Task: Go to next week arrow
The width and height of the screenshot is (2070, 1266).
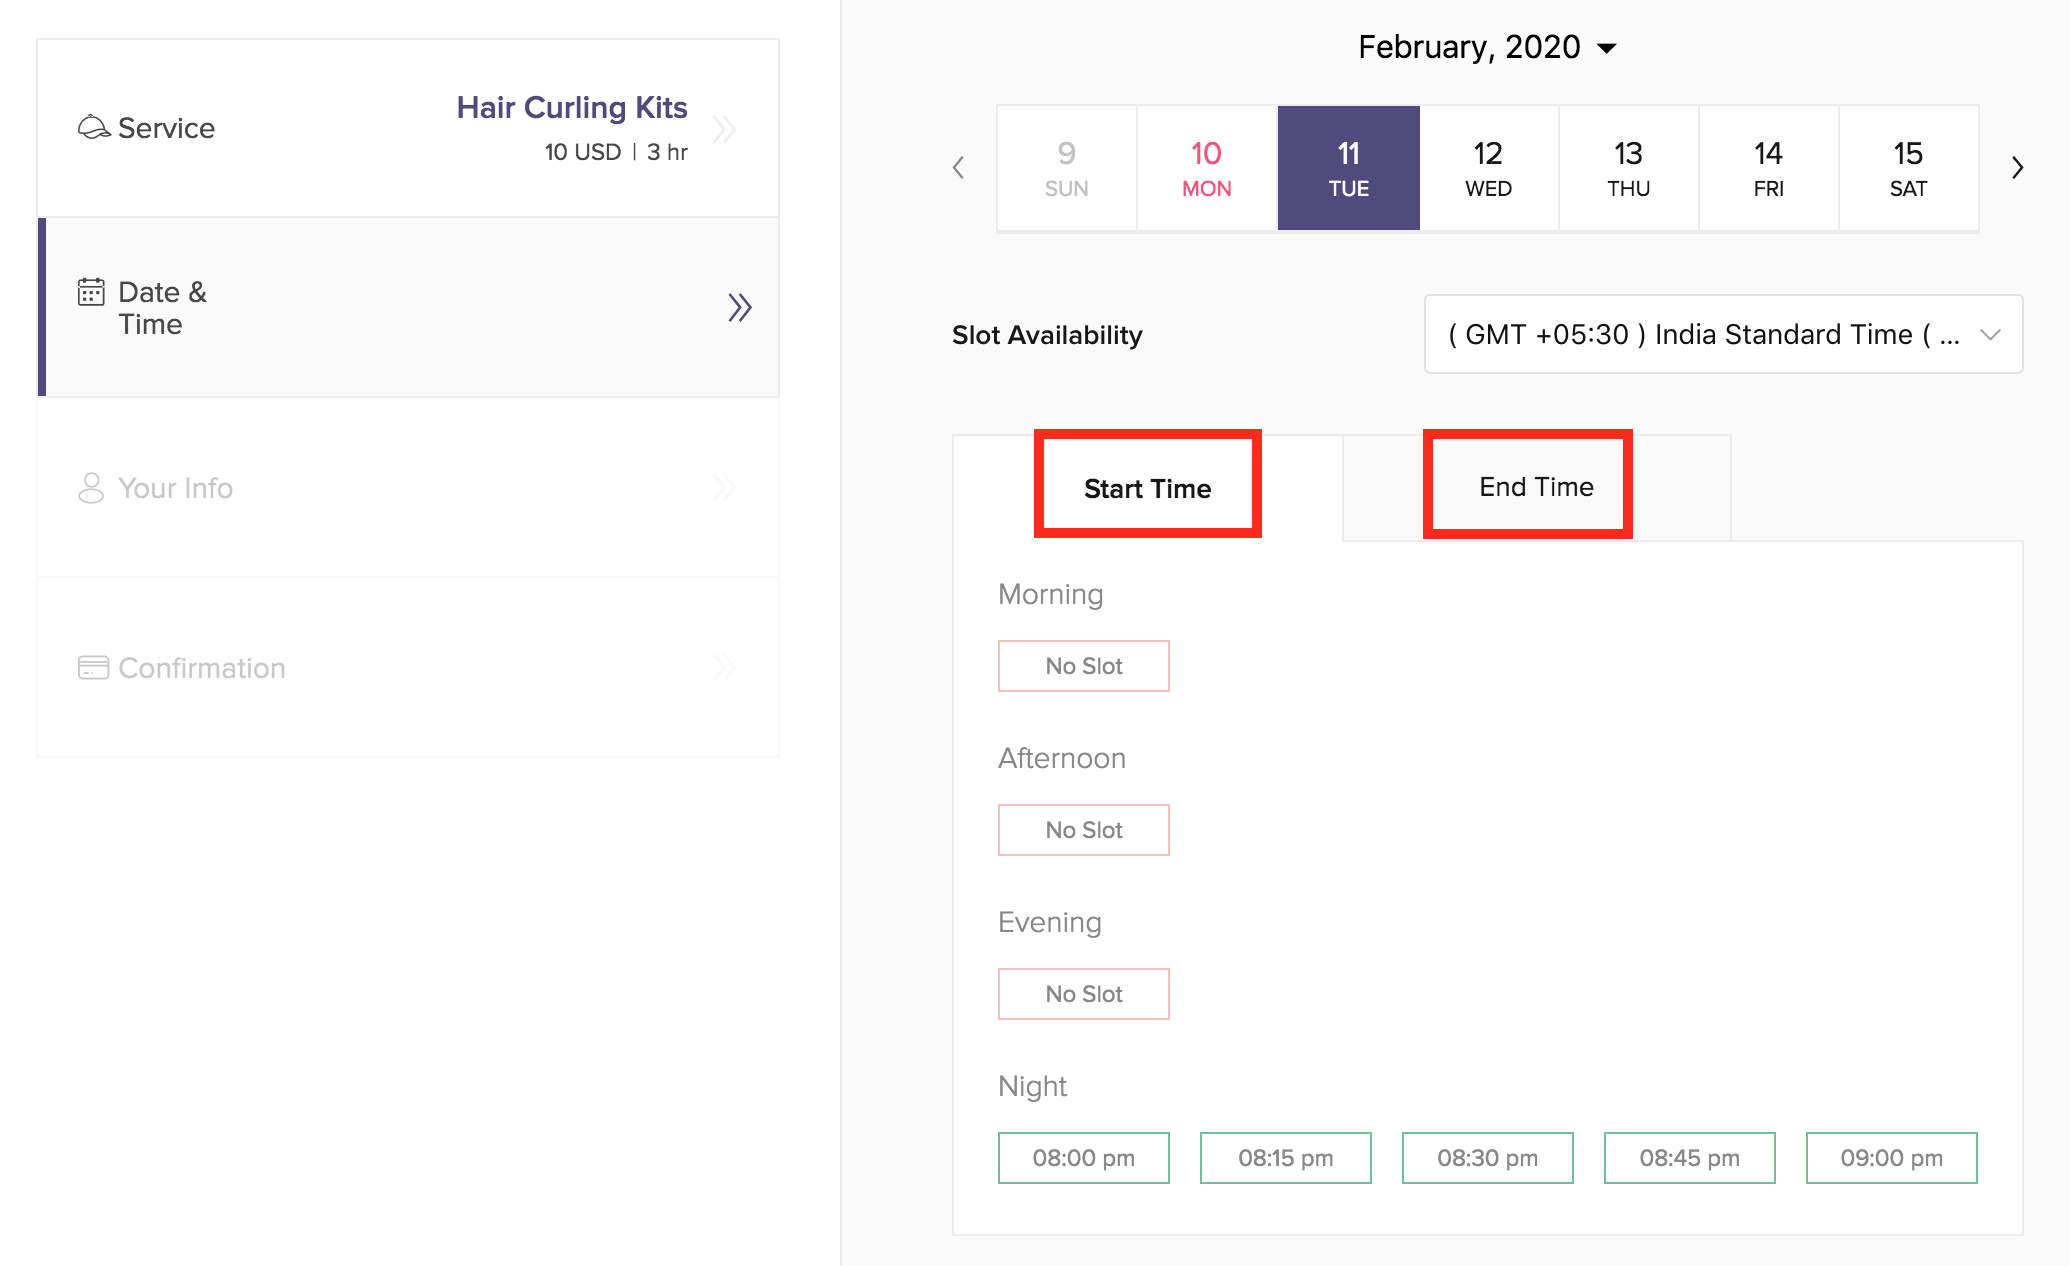Action: tap(2017, 167)
